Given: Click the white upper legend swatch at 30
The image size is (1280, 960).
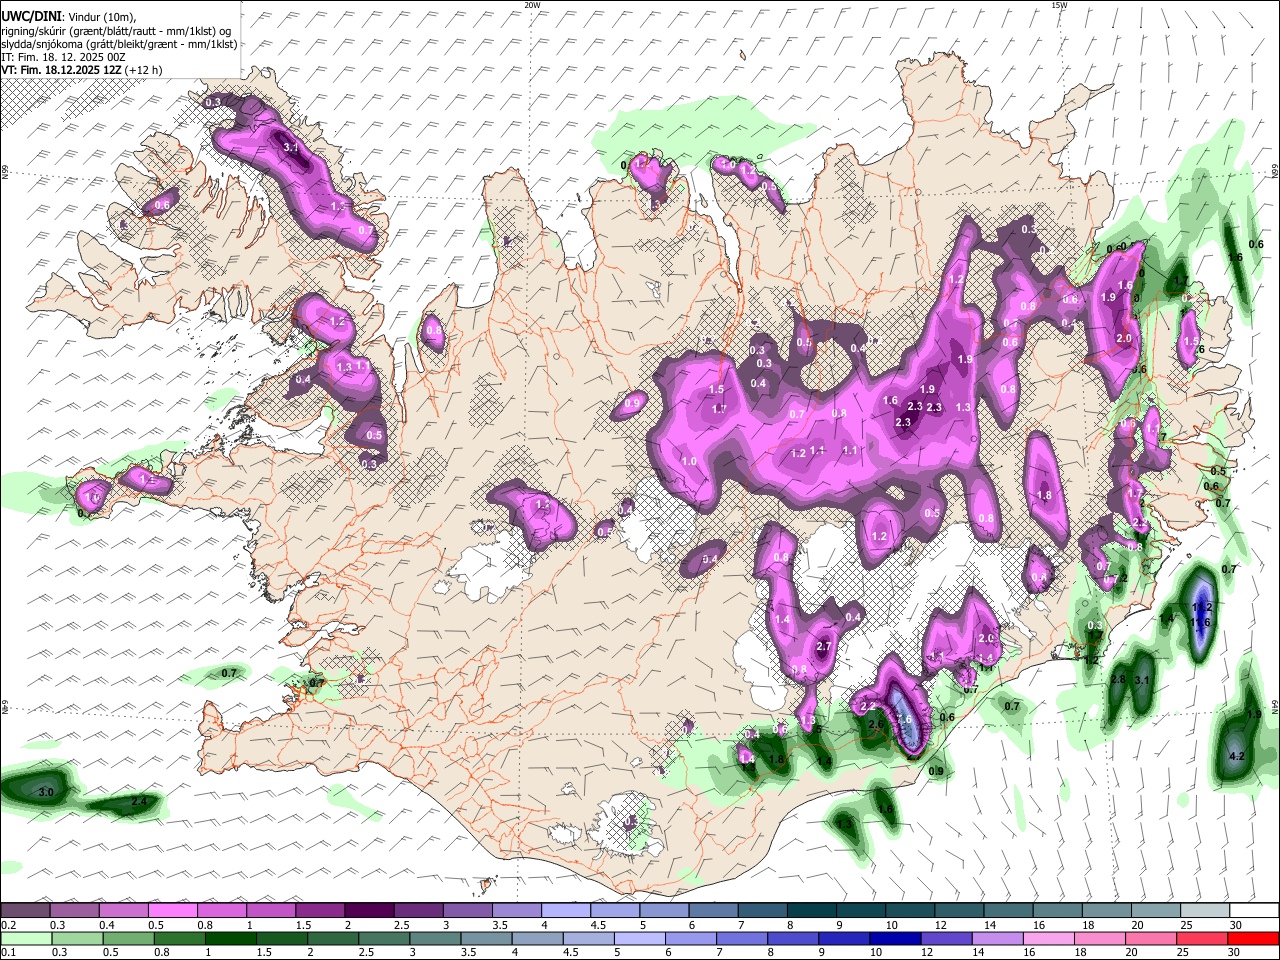Looking at the screenshot, I should 1252,911.
